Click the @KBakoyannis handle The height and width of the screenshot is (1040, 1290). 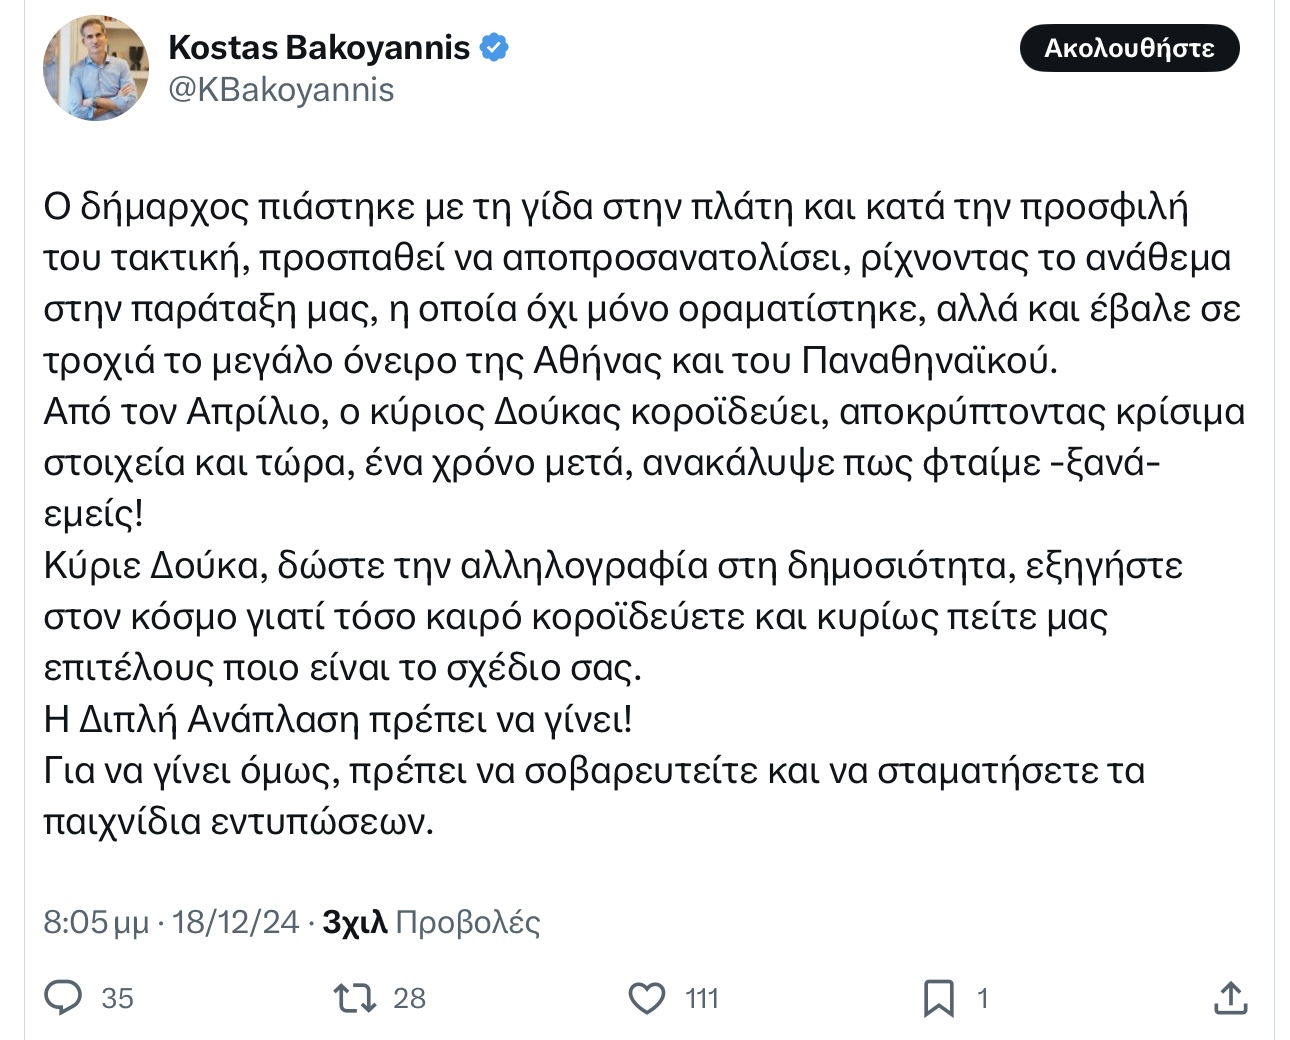(x=281, y=90)
